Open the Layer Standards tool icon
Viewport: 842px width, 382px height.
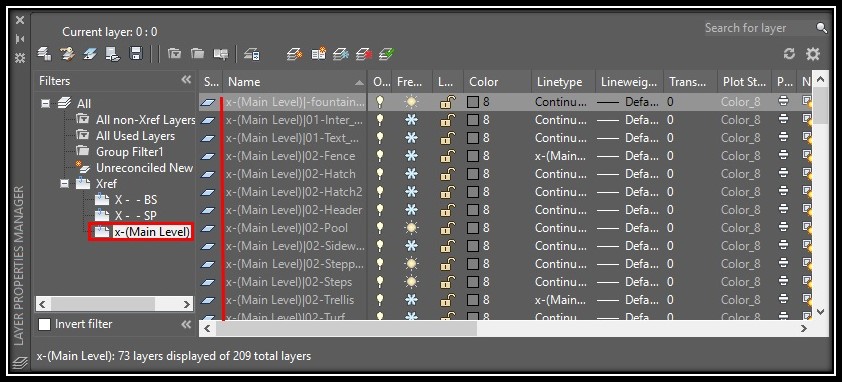pos(45,53)
